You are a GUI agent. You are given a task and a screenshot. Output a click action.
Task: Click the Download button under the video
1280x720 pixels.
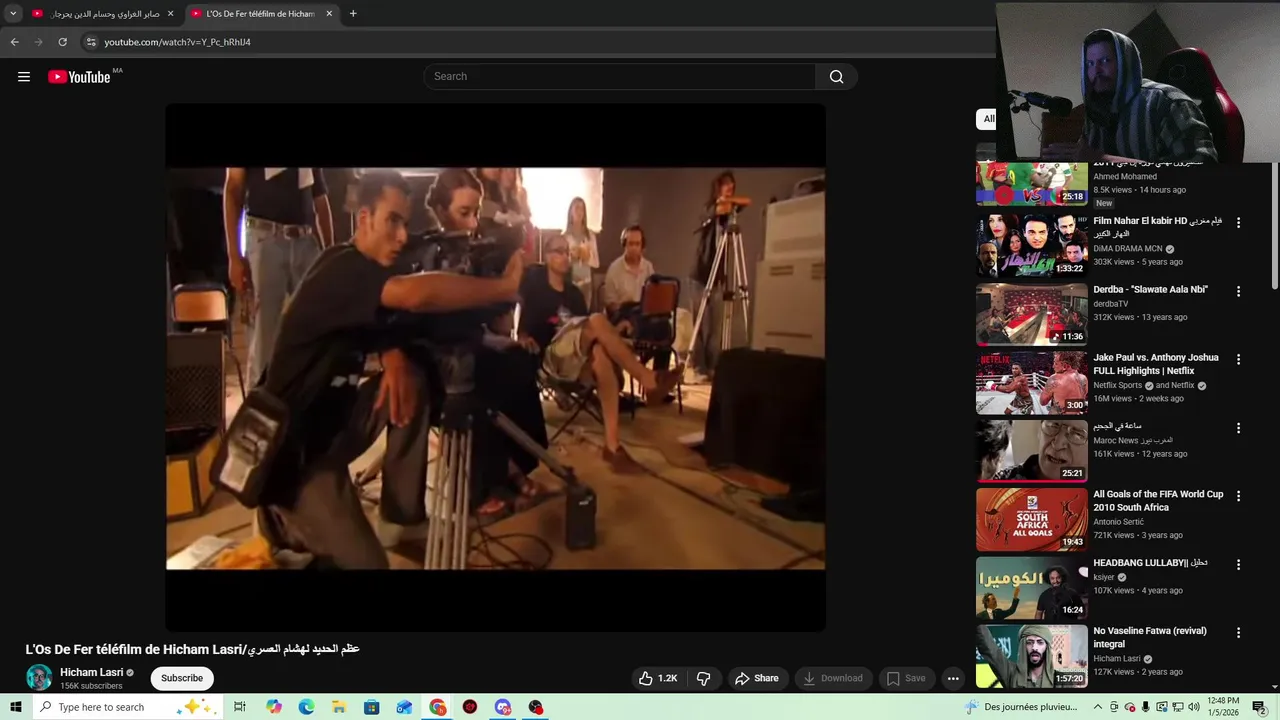point(833,678)
